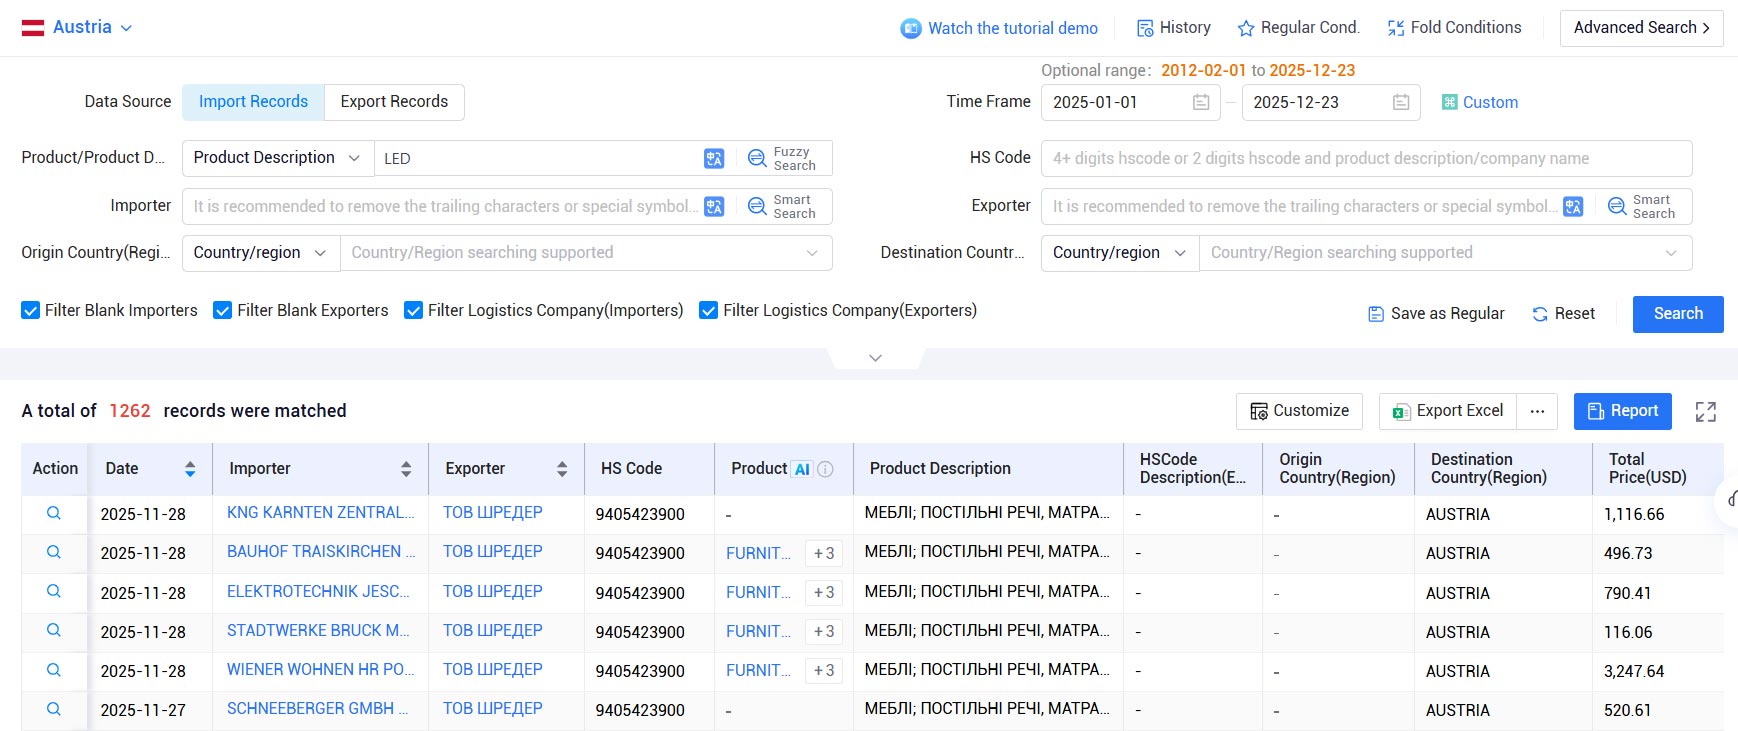Customize table columns
This screenshot has height=731, width=1738.
pos(1299,411)
